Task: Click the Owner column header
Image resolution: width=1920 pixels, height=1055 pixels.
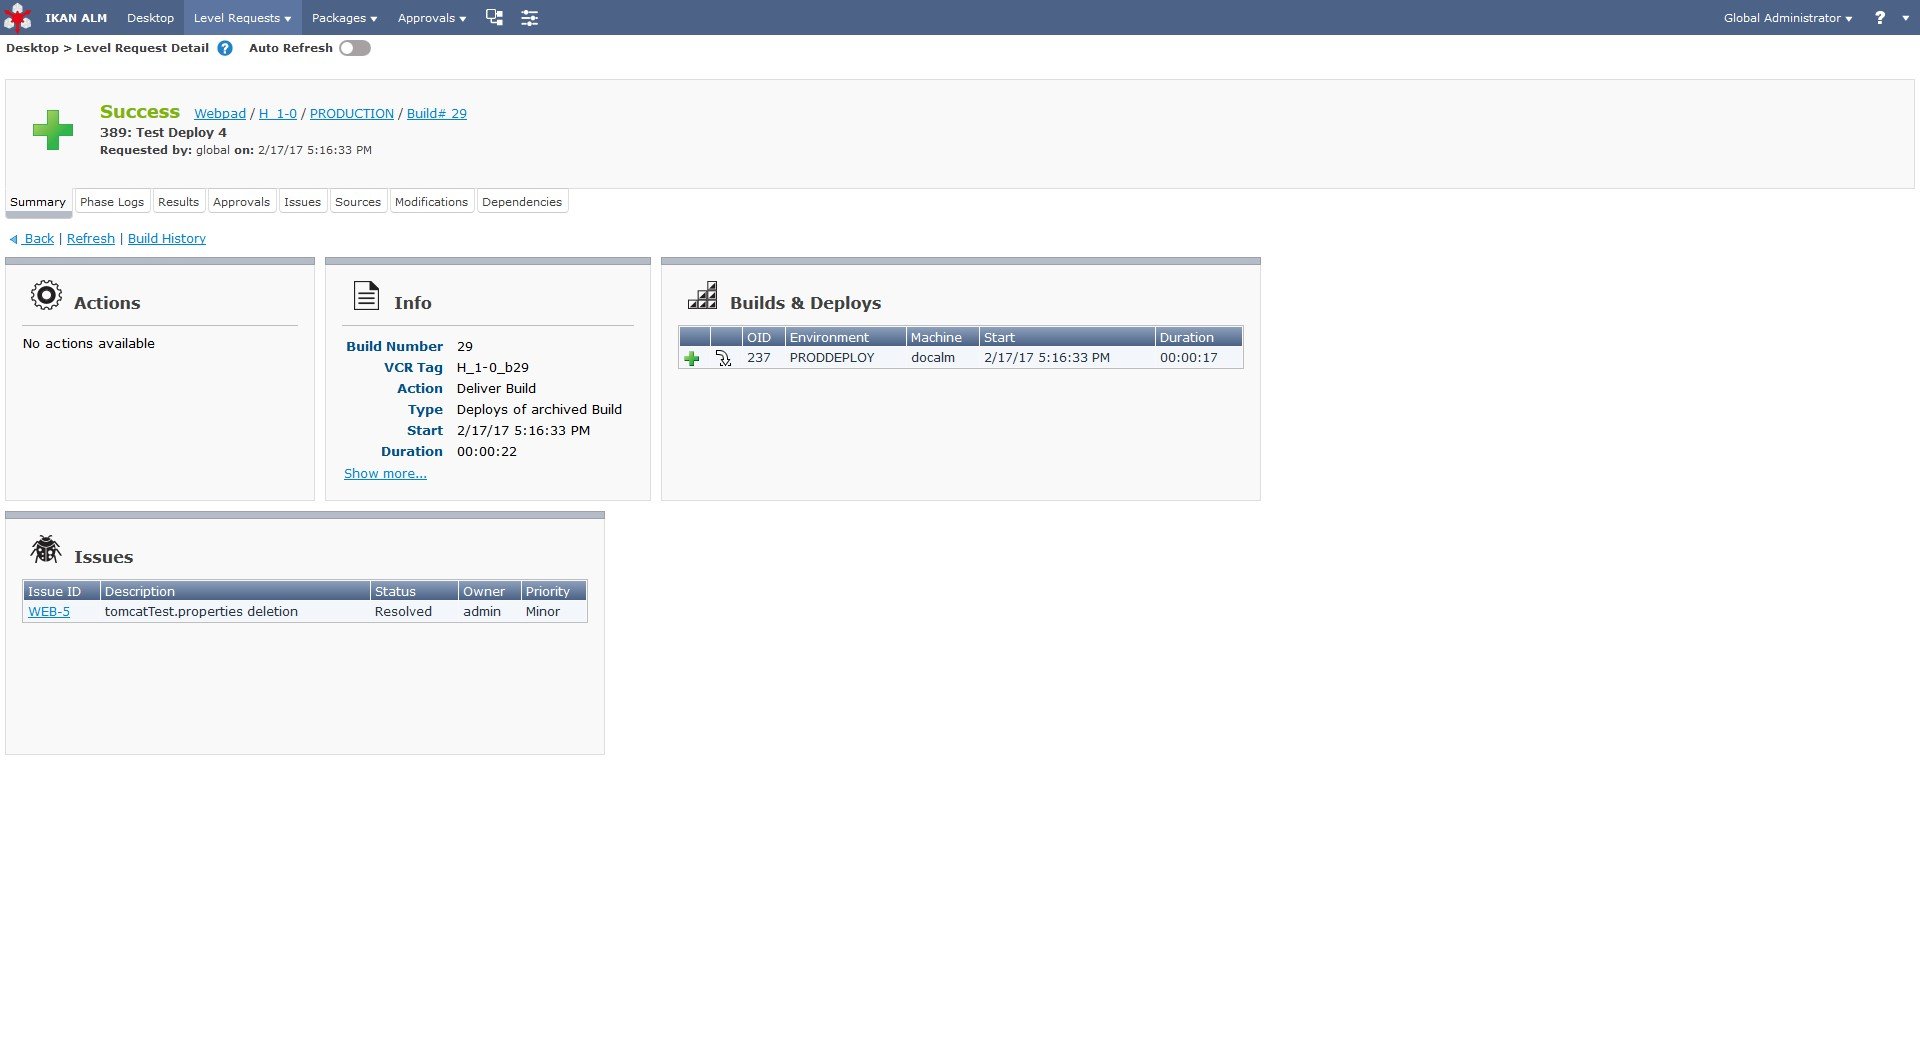Action: pyautogui.click(x=489, y=592)
